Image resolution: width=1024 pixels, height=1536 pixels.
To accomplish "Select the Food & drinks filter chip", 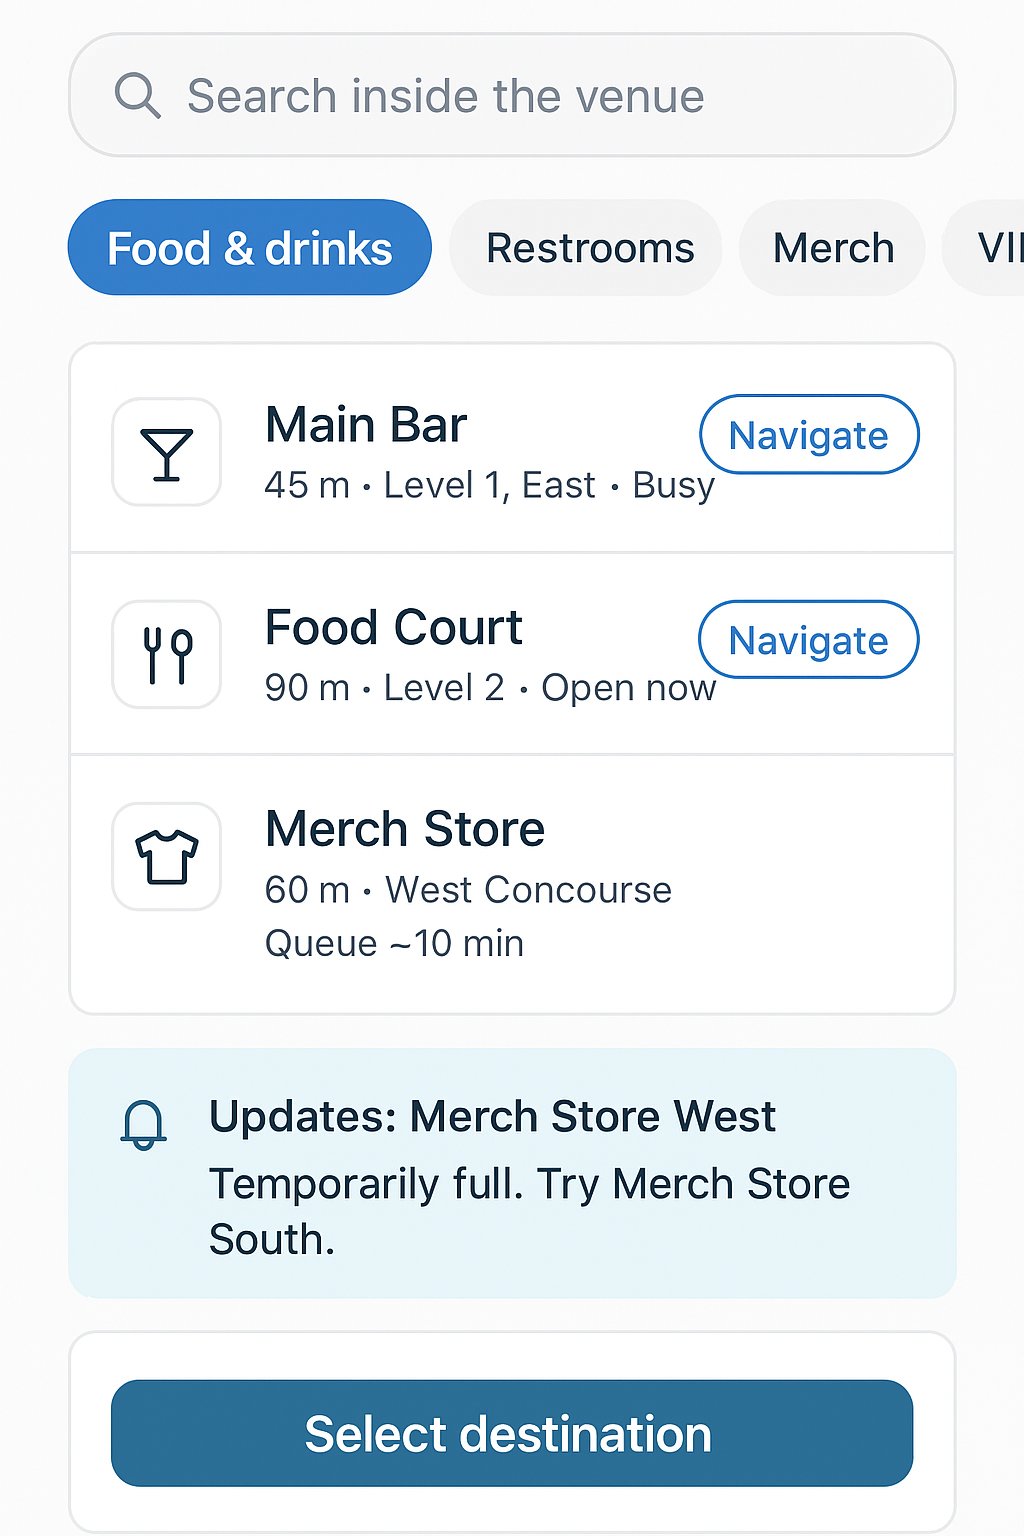I will click(x=249, y=248).
